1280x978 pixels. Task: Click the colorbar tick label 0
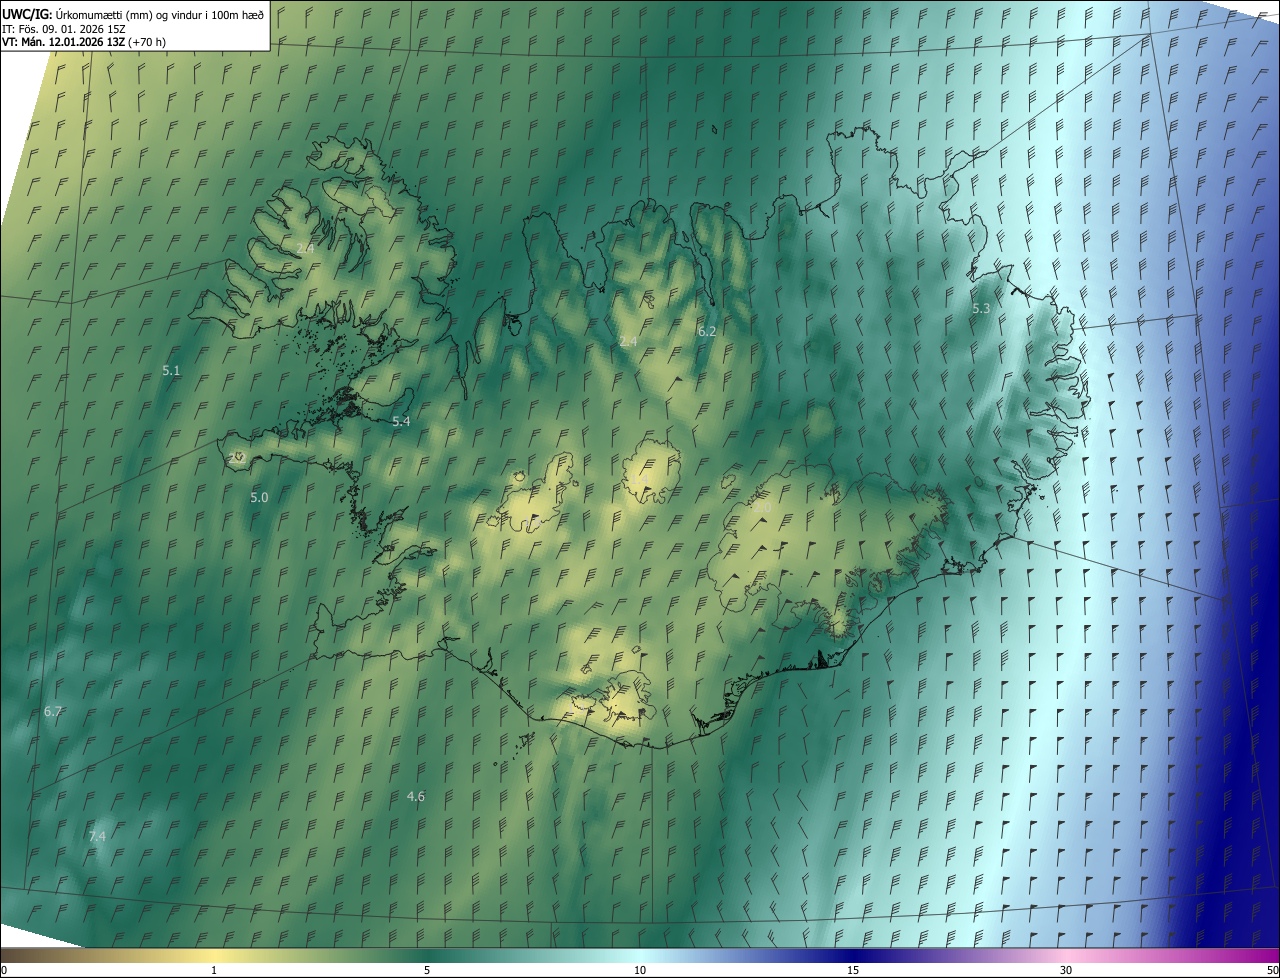(4, 970)
